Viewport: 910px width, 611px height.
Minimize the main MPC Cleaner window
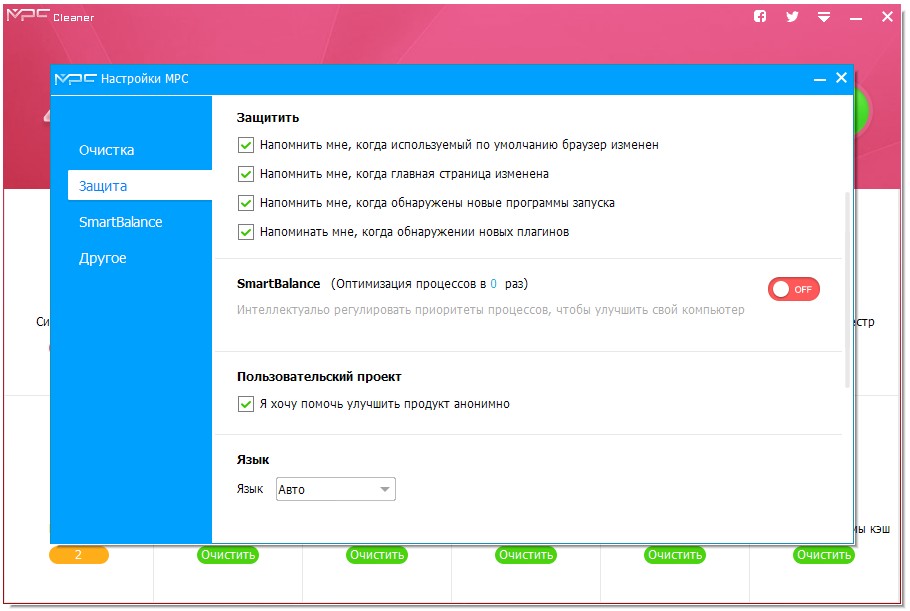[x=855, y=19]
